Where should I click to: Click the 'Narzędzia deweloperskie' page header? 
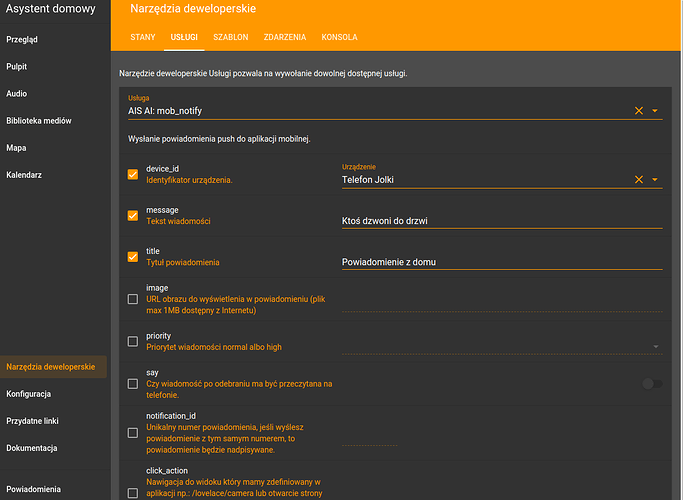pyautogui.click(x=193, y=9)
